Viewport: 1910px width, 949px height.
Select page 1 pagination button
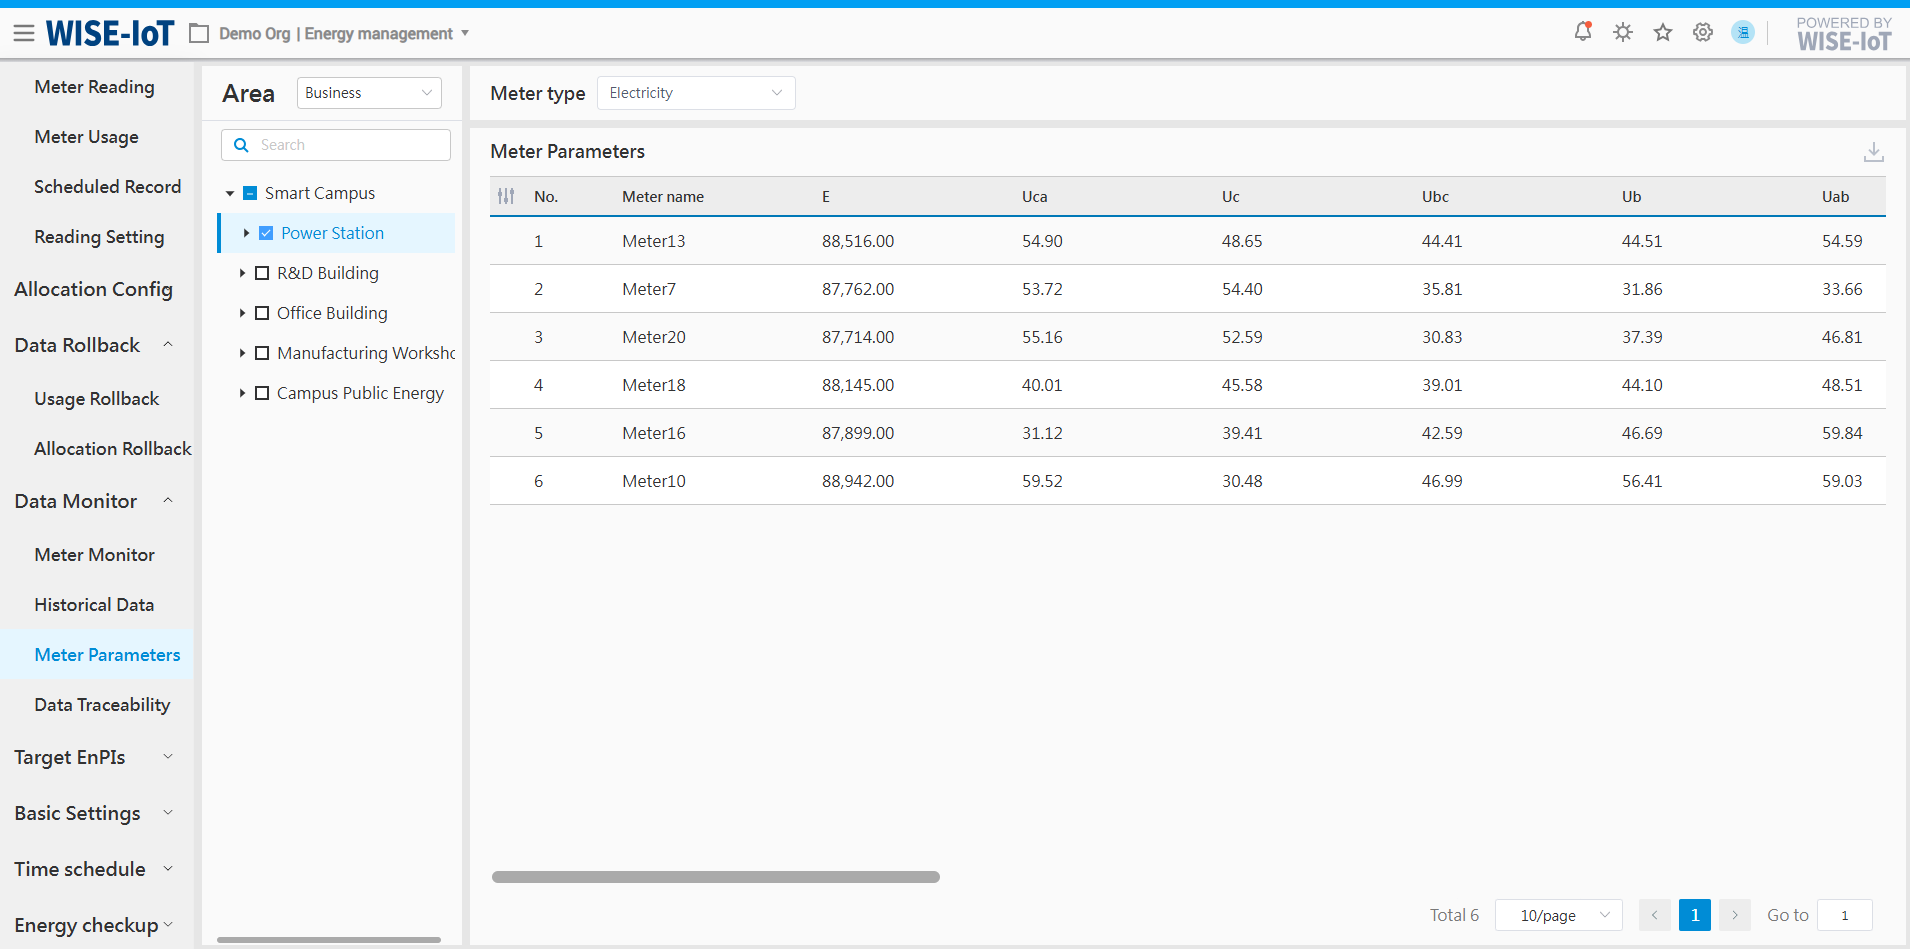click(x=1694, y=915)
